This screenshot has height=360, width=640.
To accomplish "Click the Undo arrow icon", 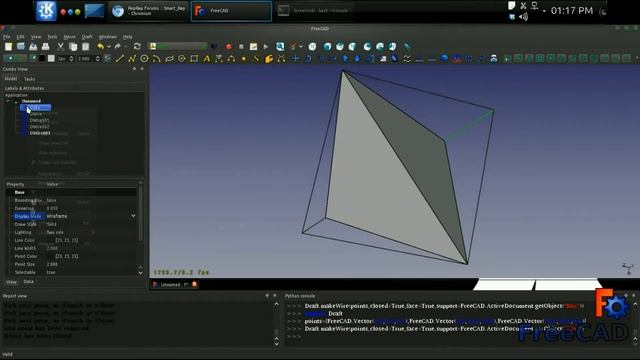I will pos(100,47).
